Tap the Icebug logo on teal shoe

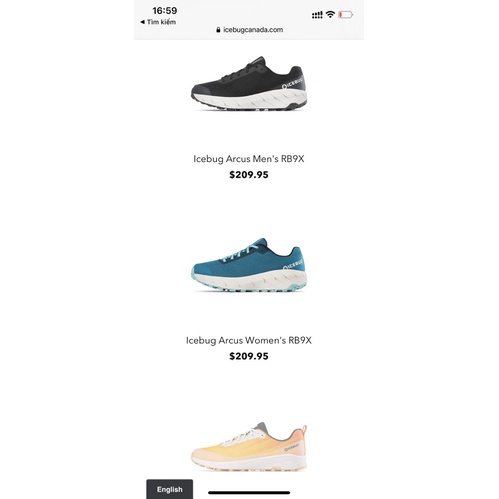tap(293, 265)
